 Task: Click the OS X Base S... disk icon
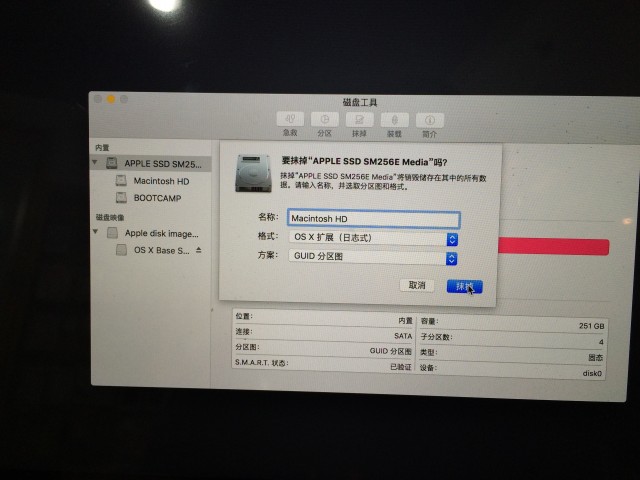click(122, 250)
